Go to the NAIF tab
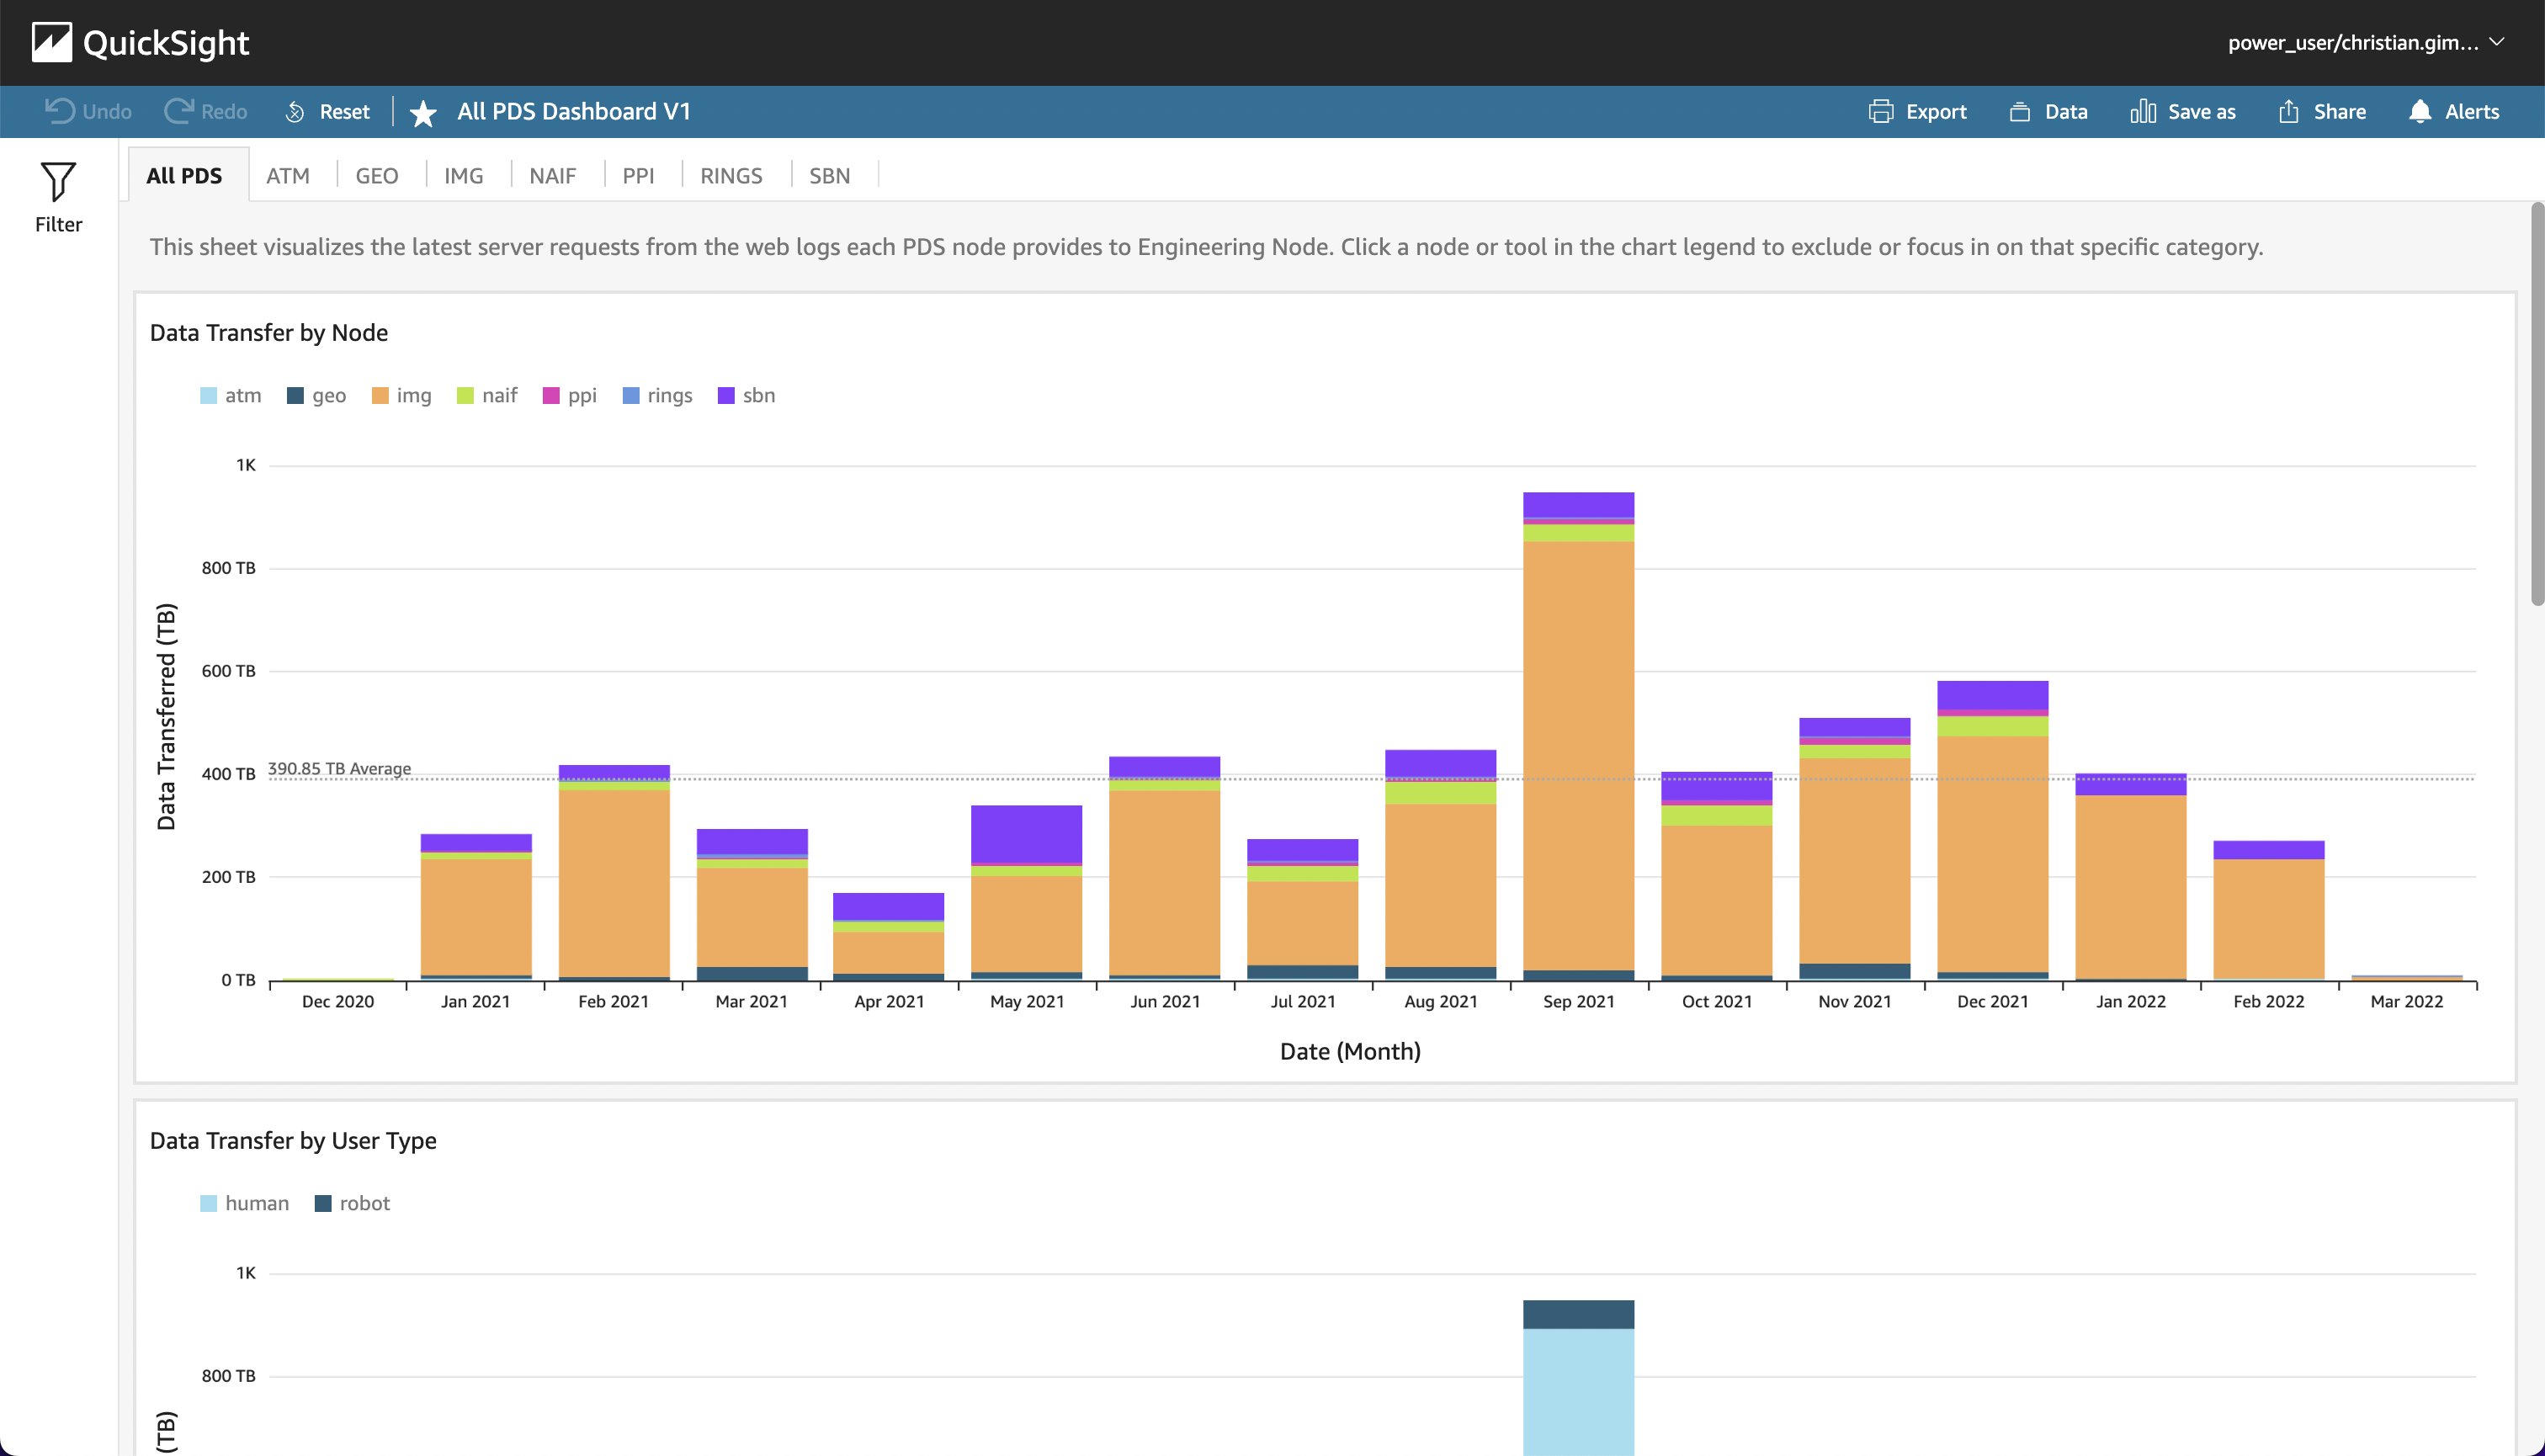 [x=553, y=175]
